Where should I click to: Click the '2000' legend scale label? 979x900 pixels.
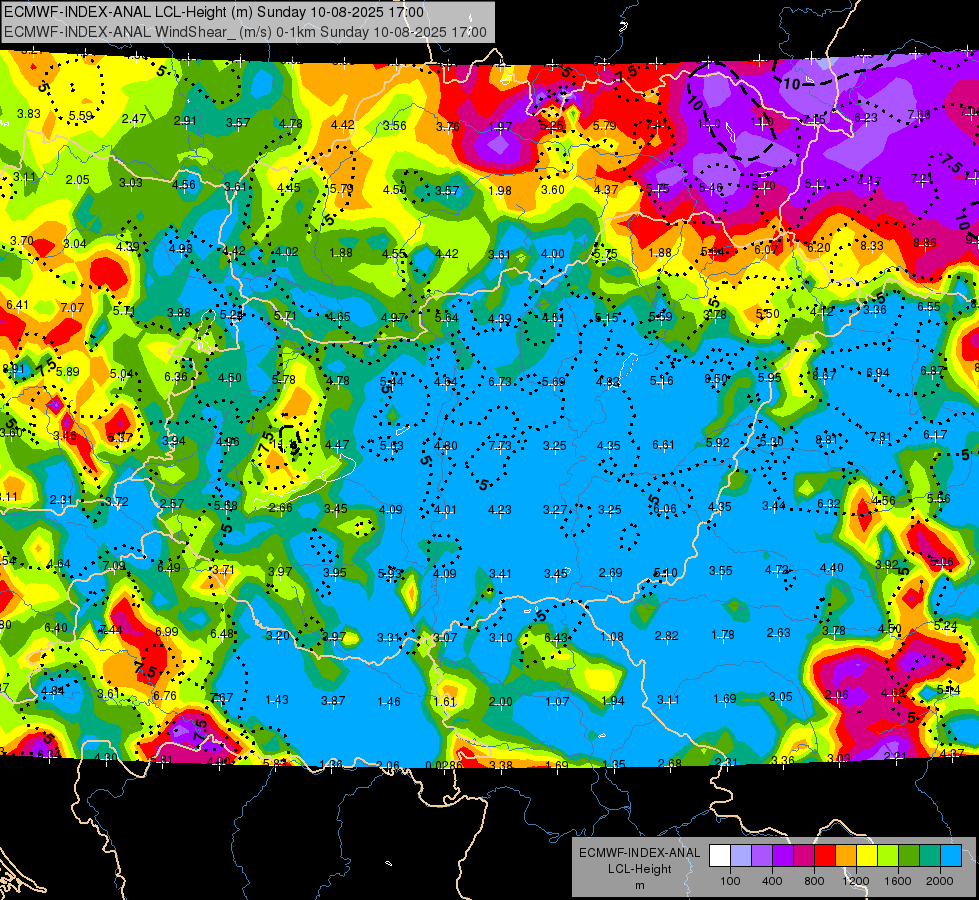click(940, 881)
